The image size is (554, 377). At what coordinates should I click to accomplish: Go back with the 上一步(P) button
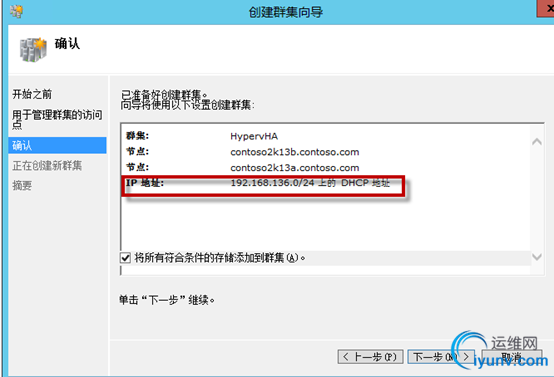click(x=370, y=357)
